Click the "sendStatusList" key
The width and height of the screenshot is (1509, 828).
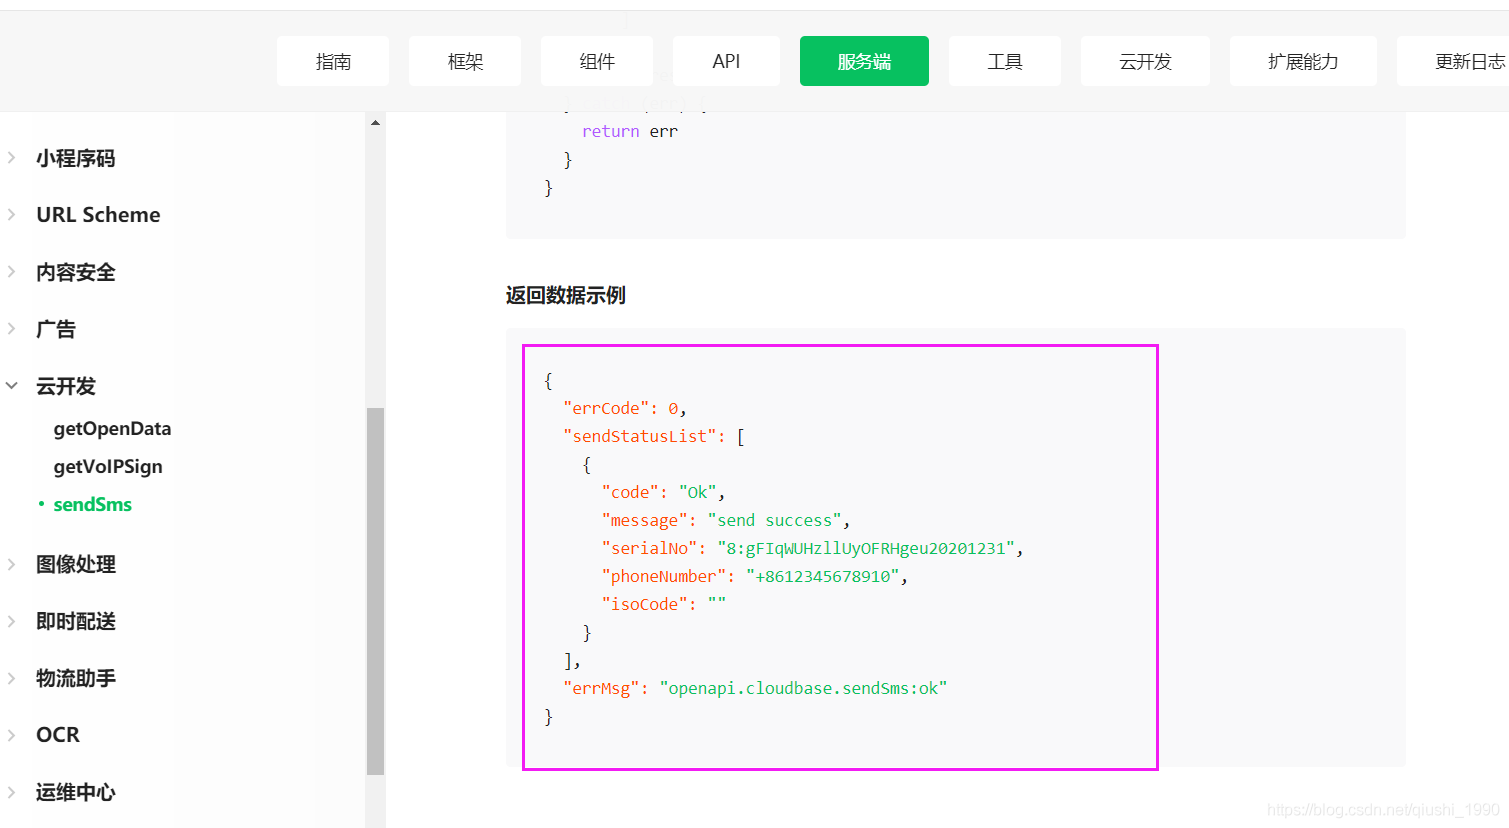pos(640,436)
